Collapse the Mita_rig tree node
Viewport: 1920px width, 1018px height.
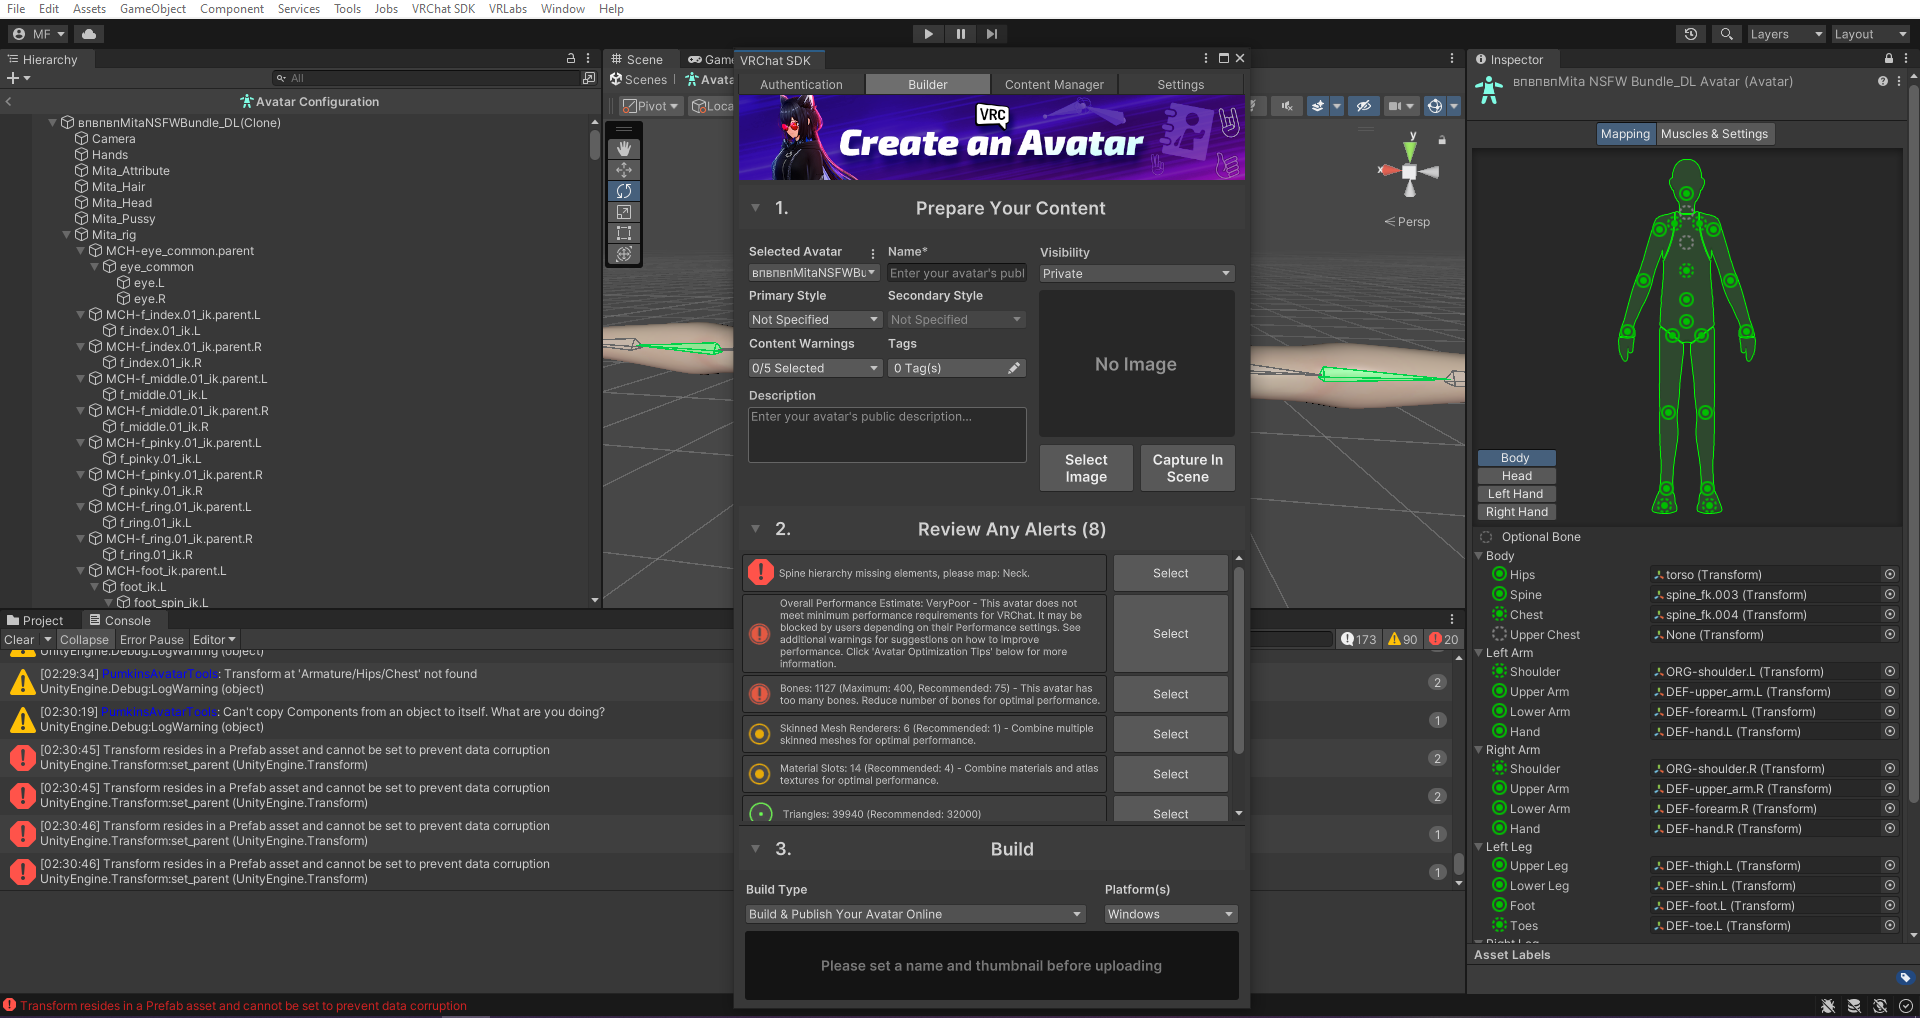[66, 235]
